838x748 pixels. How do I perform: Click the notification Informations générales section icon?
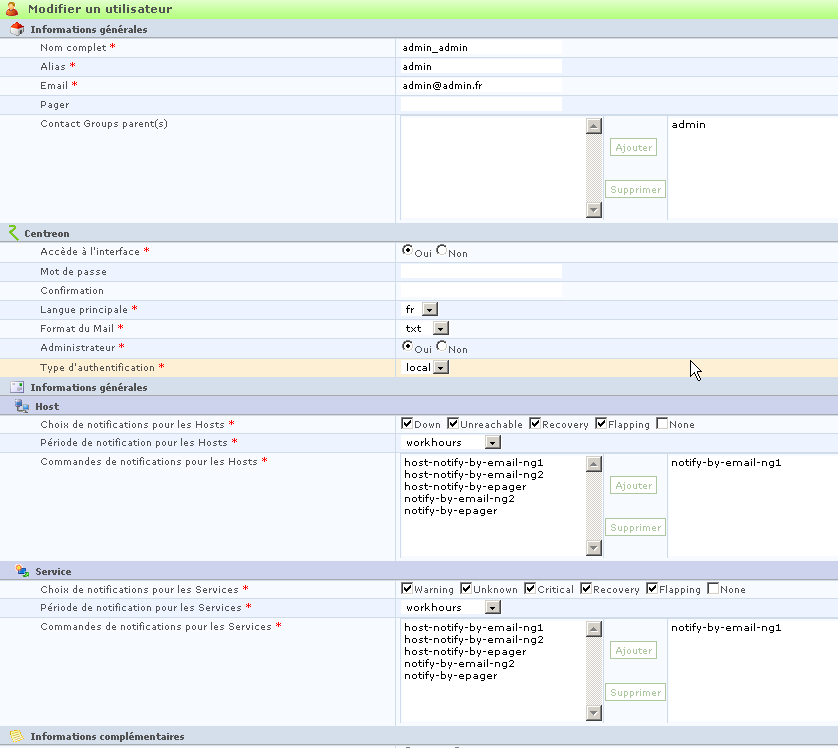coord(17,387)
